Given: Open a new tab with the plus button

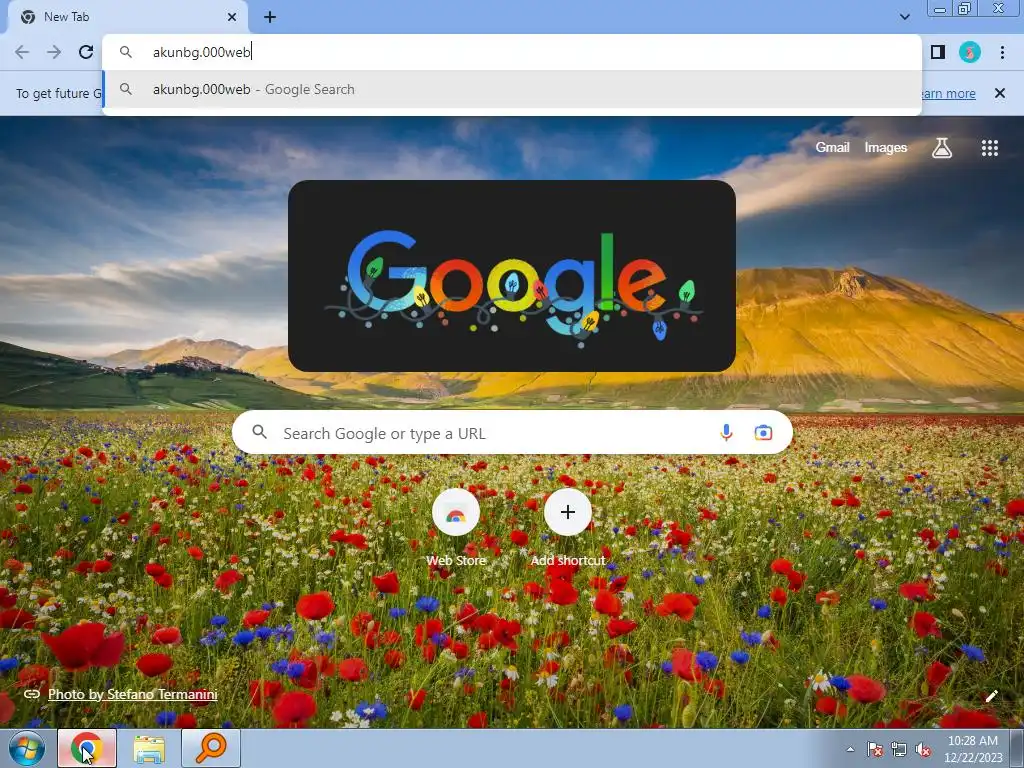Looking at the screenshot, I should point(270,17).
